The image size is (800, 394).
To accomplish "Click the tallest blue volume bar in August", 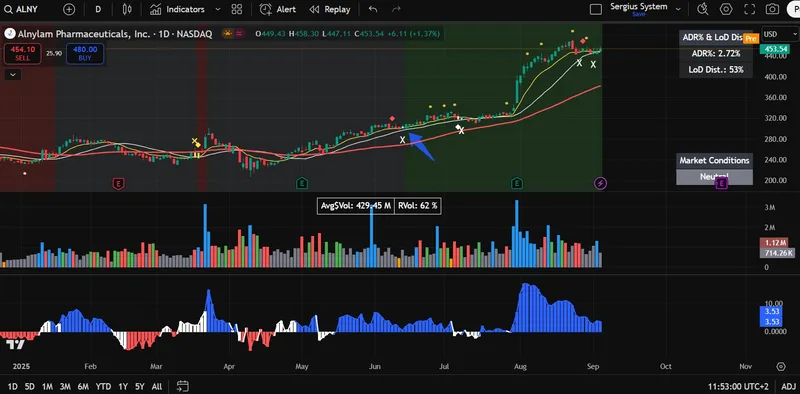I will pyautogui.click(x=516, y=234).
